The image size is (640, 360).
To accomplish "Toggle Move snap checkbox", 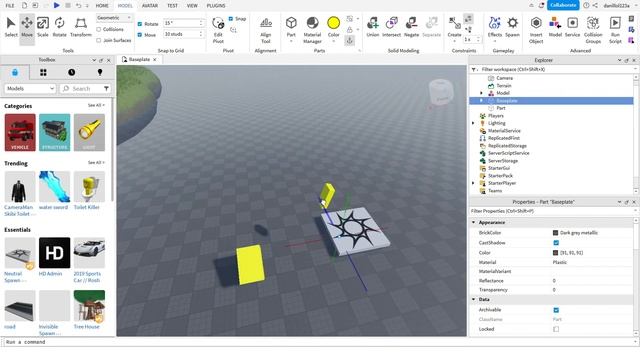I will [140, 35].
